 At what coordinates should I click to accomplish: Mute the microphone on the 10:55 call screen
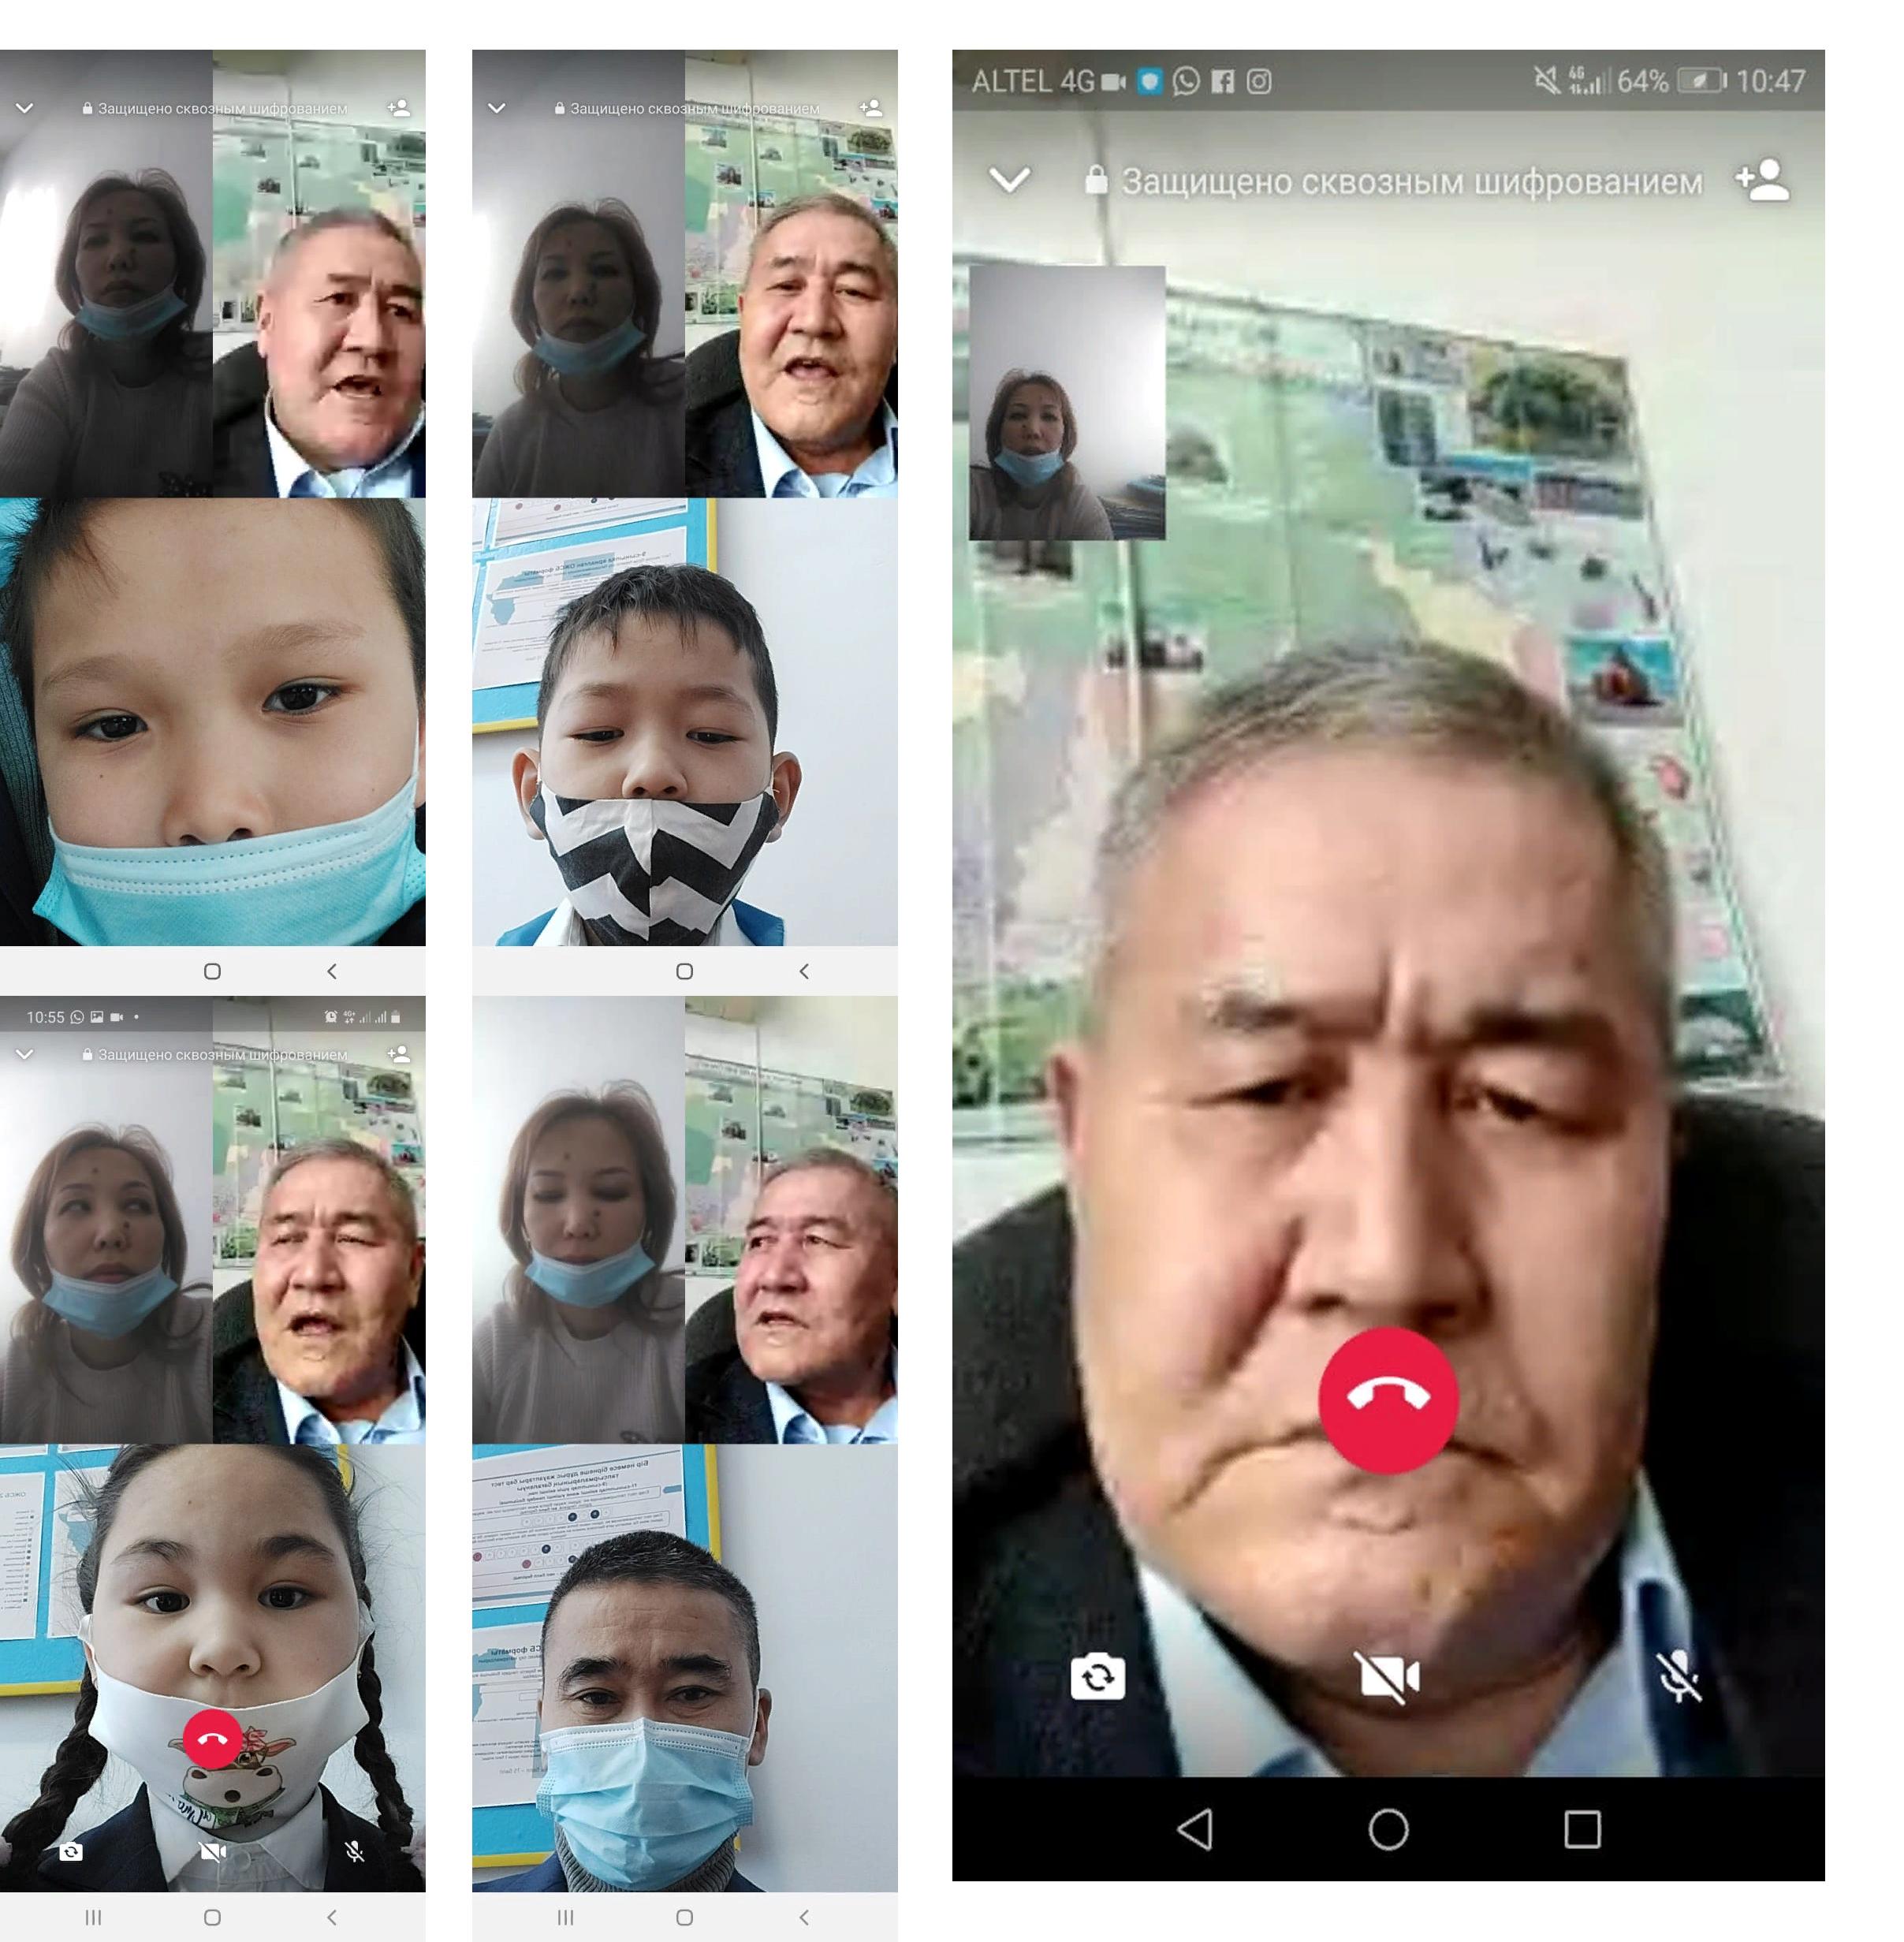pos(354,1851)
